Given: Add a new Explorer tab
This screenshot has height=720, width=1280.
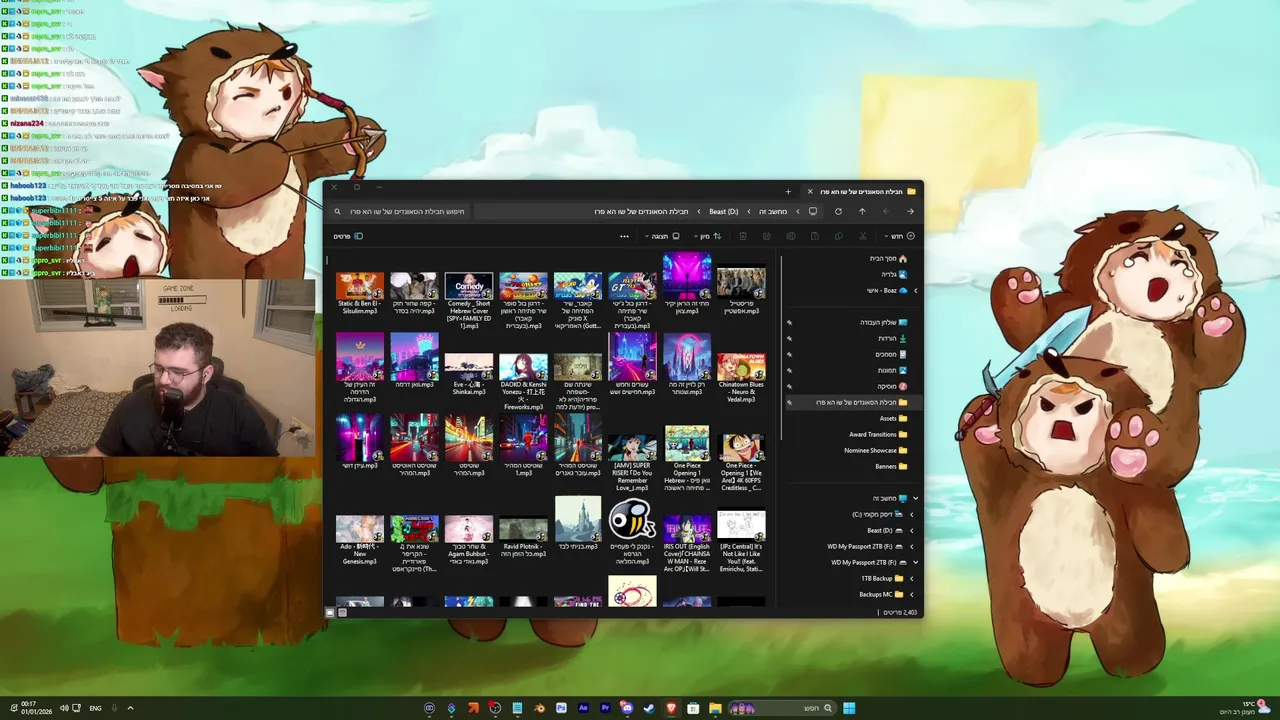Looking at the screenshot, I should [788, 191].
